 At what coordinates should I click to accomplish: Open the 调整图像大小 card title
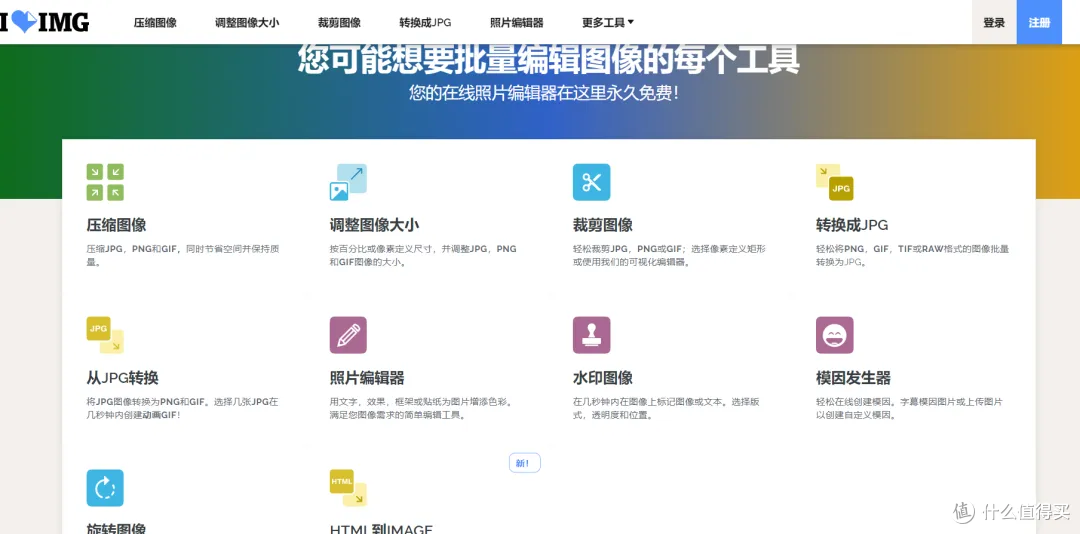click(x=374, y=225)
